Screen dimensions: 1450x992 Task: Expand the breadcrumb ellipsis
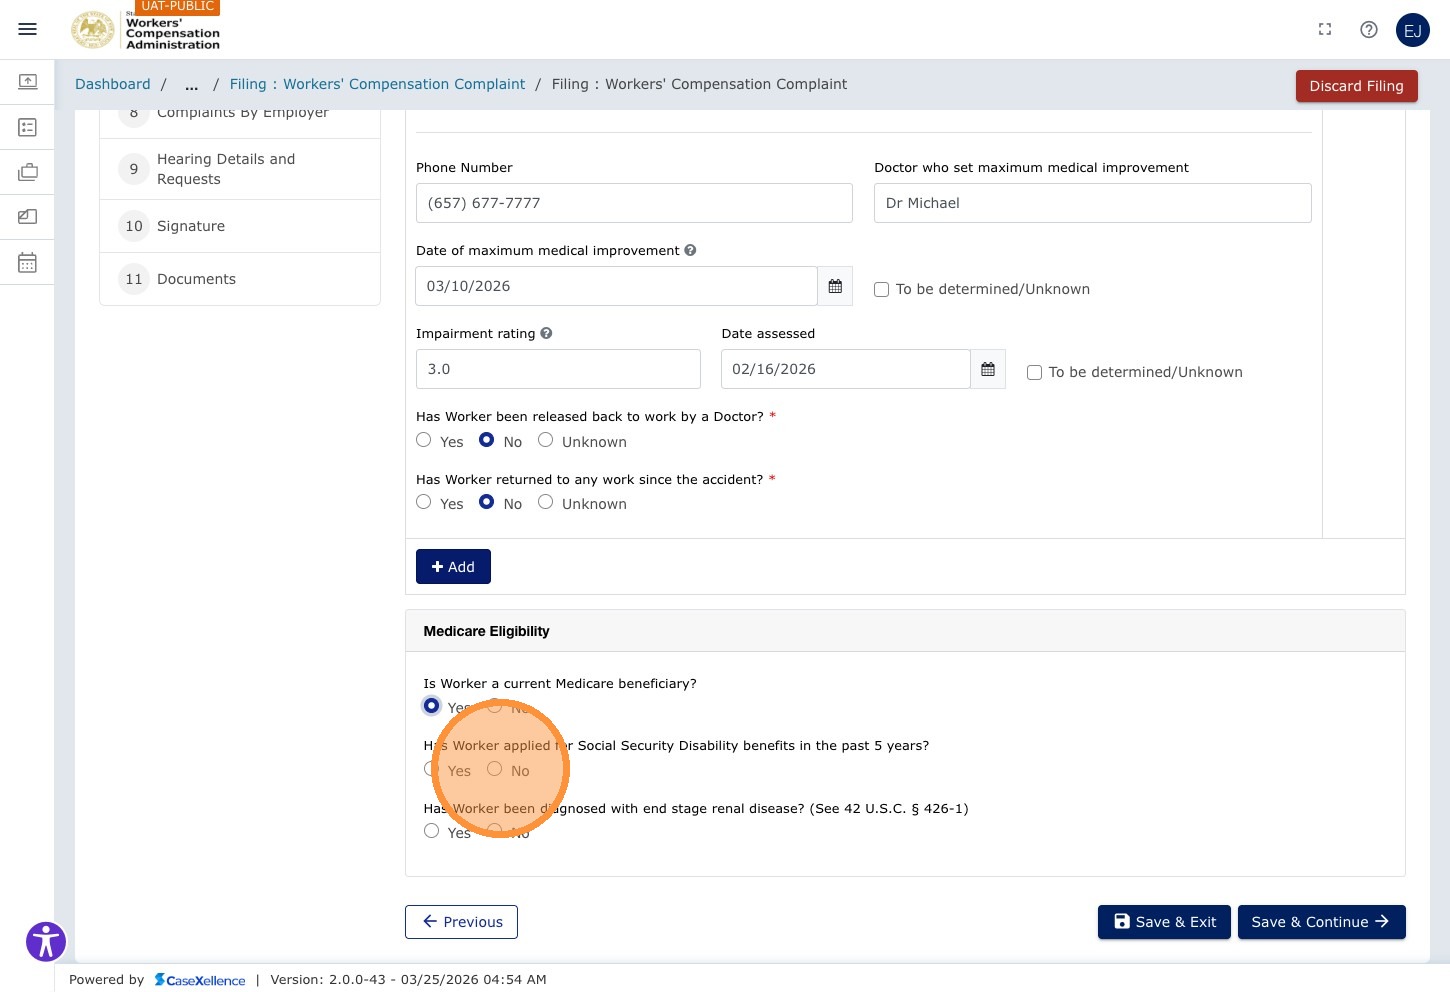pyautogui.click(x=191, y=85)
